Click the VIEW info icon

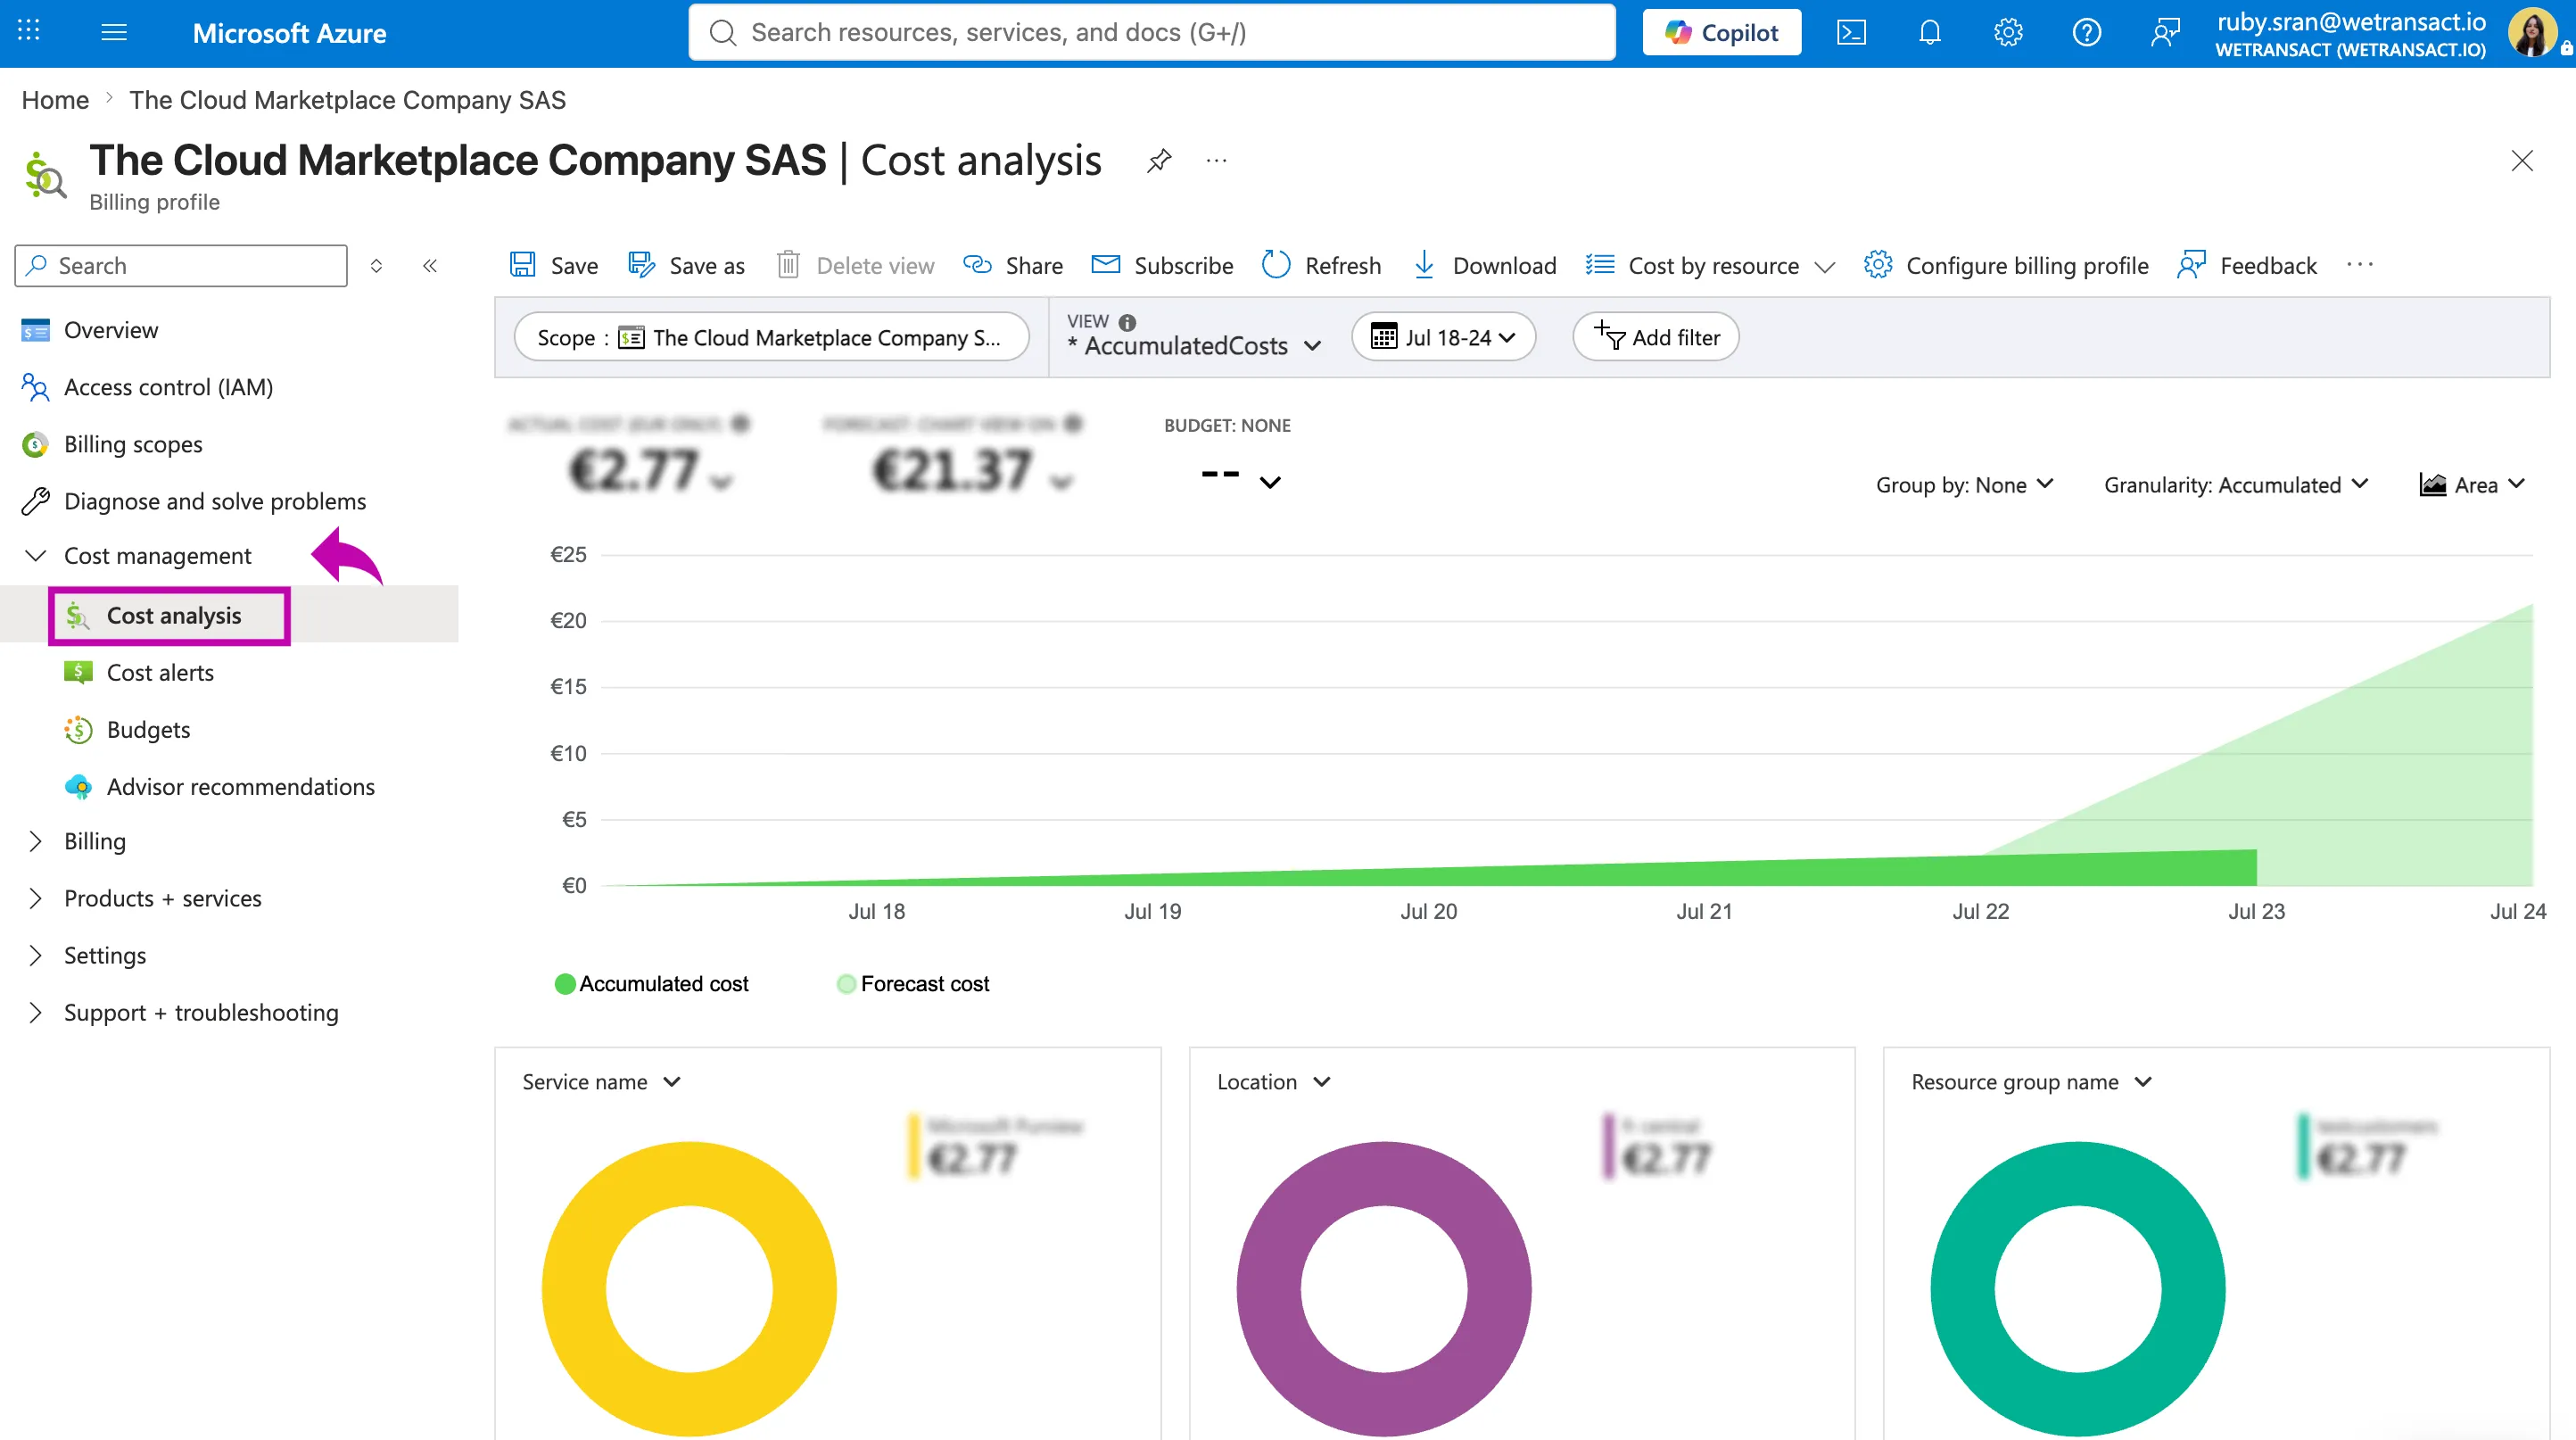[1128, 322]
